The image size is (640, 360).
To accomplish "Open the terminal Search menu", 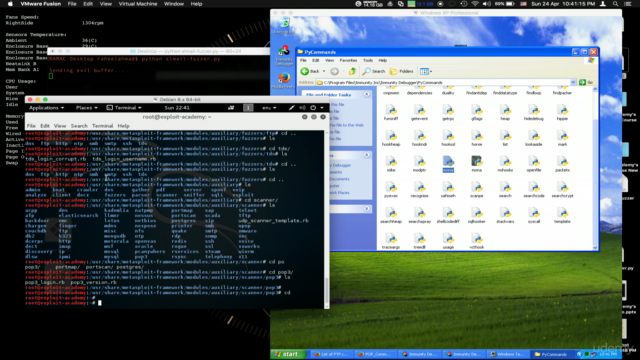I will pyautogui.click(x=79, y=126).
